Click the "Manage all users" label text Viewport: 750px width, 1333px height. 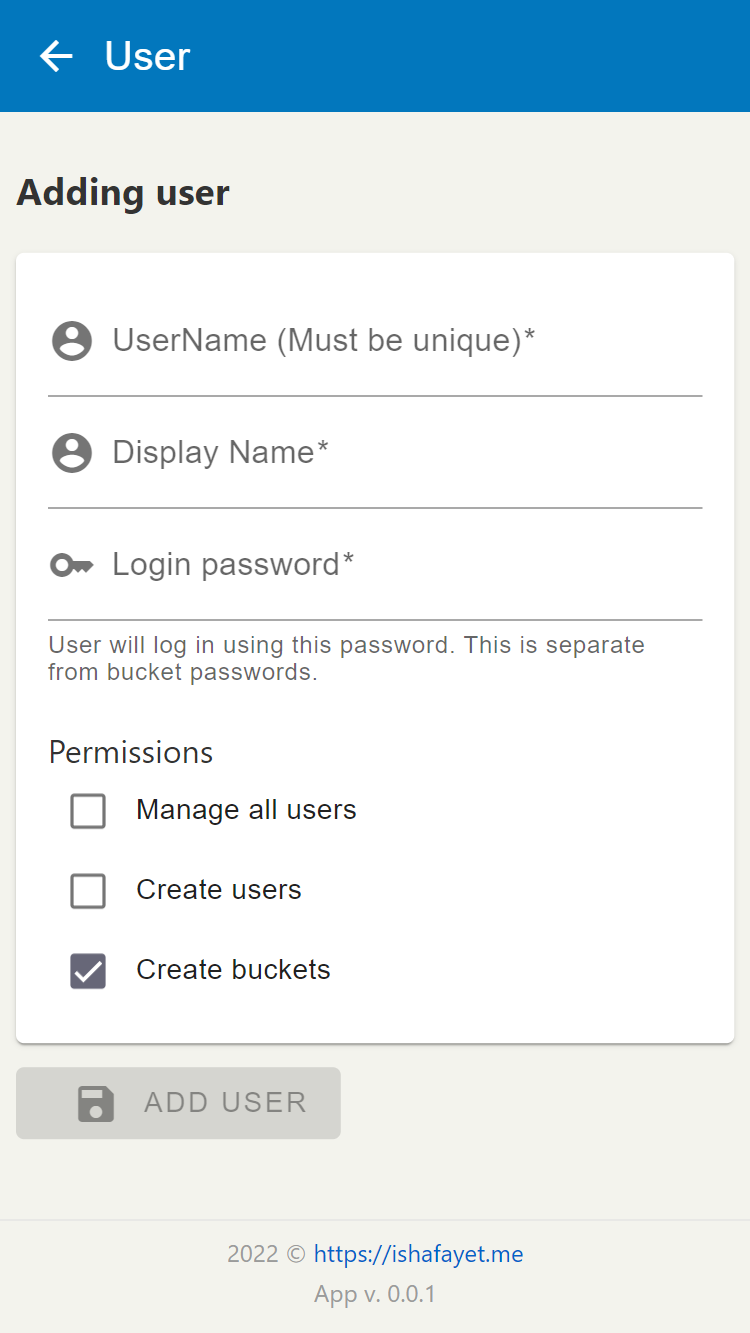point(246,810)
